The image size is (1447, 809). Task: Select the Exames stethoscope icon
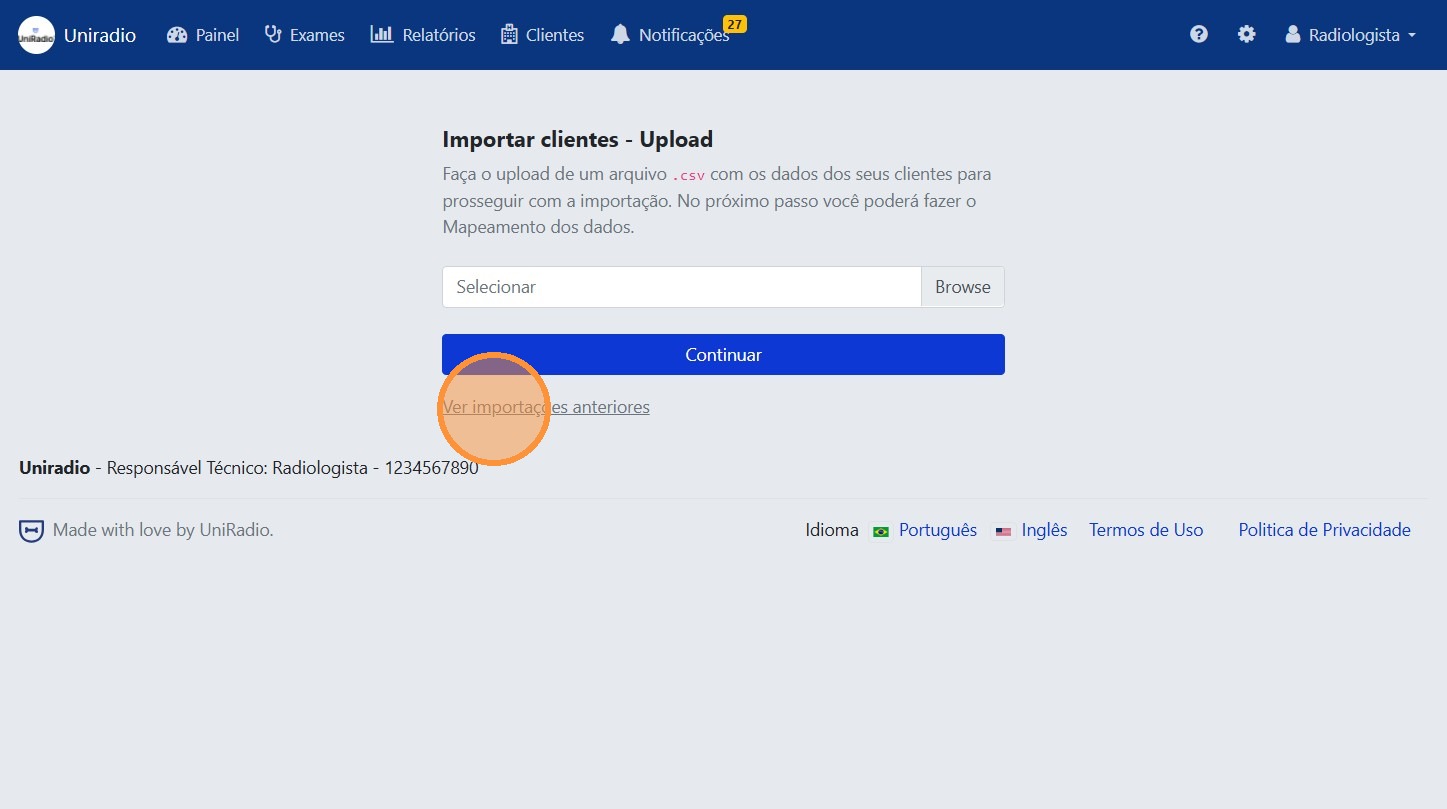click(x=271, y=33)
